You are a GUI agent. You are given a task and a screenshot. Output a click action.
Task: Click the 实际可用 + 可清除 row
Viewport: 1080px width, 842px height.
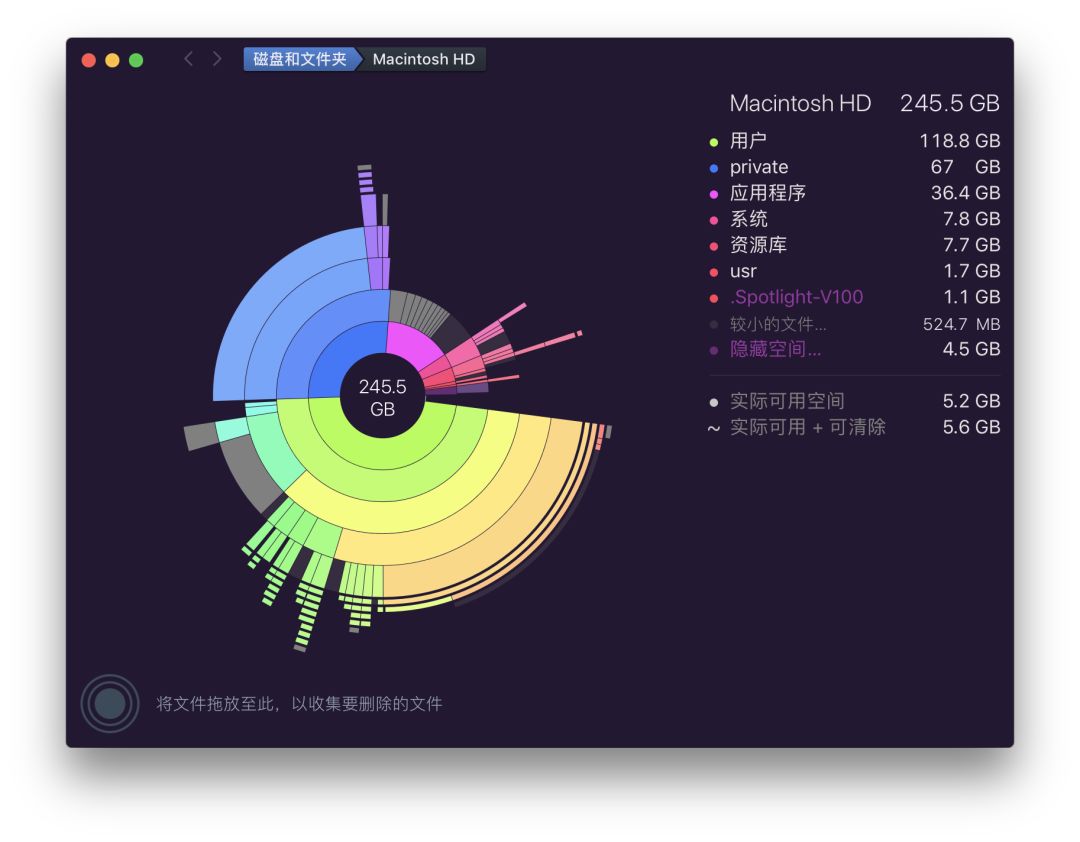854,427
